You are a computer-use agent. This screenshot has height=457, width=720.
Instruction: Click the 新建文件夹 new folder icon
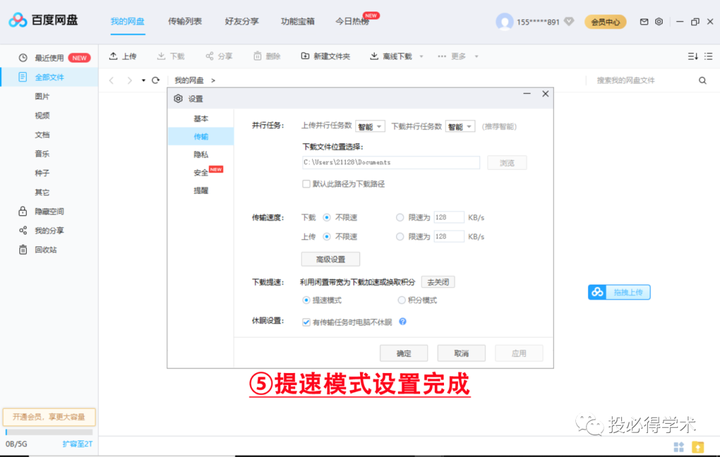coord(305,56)
